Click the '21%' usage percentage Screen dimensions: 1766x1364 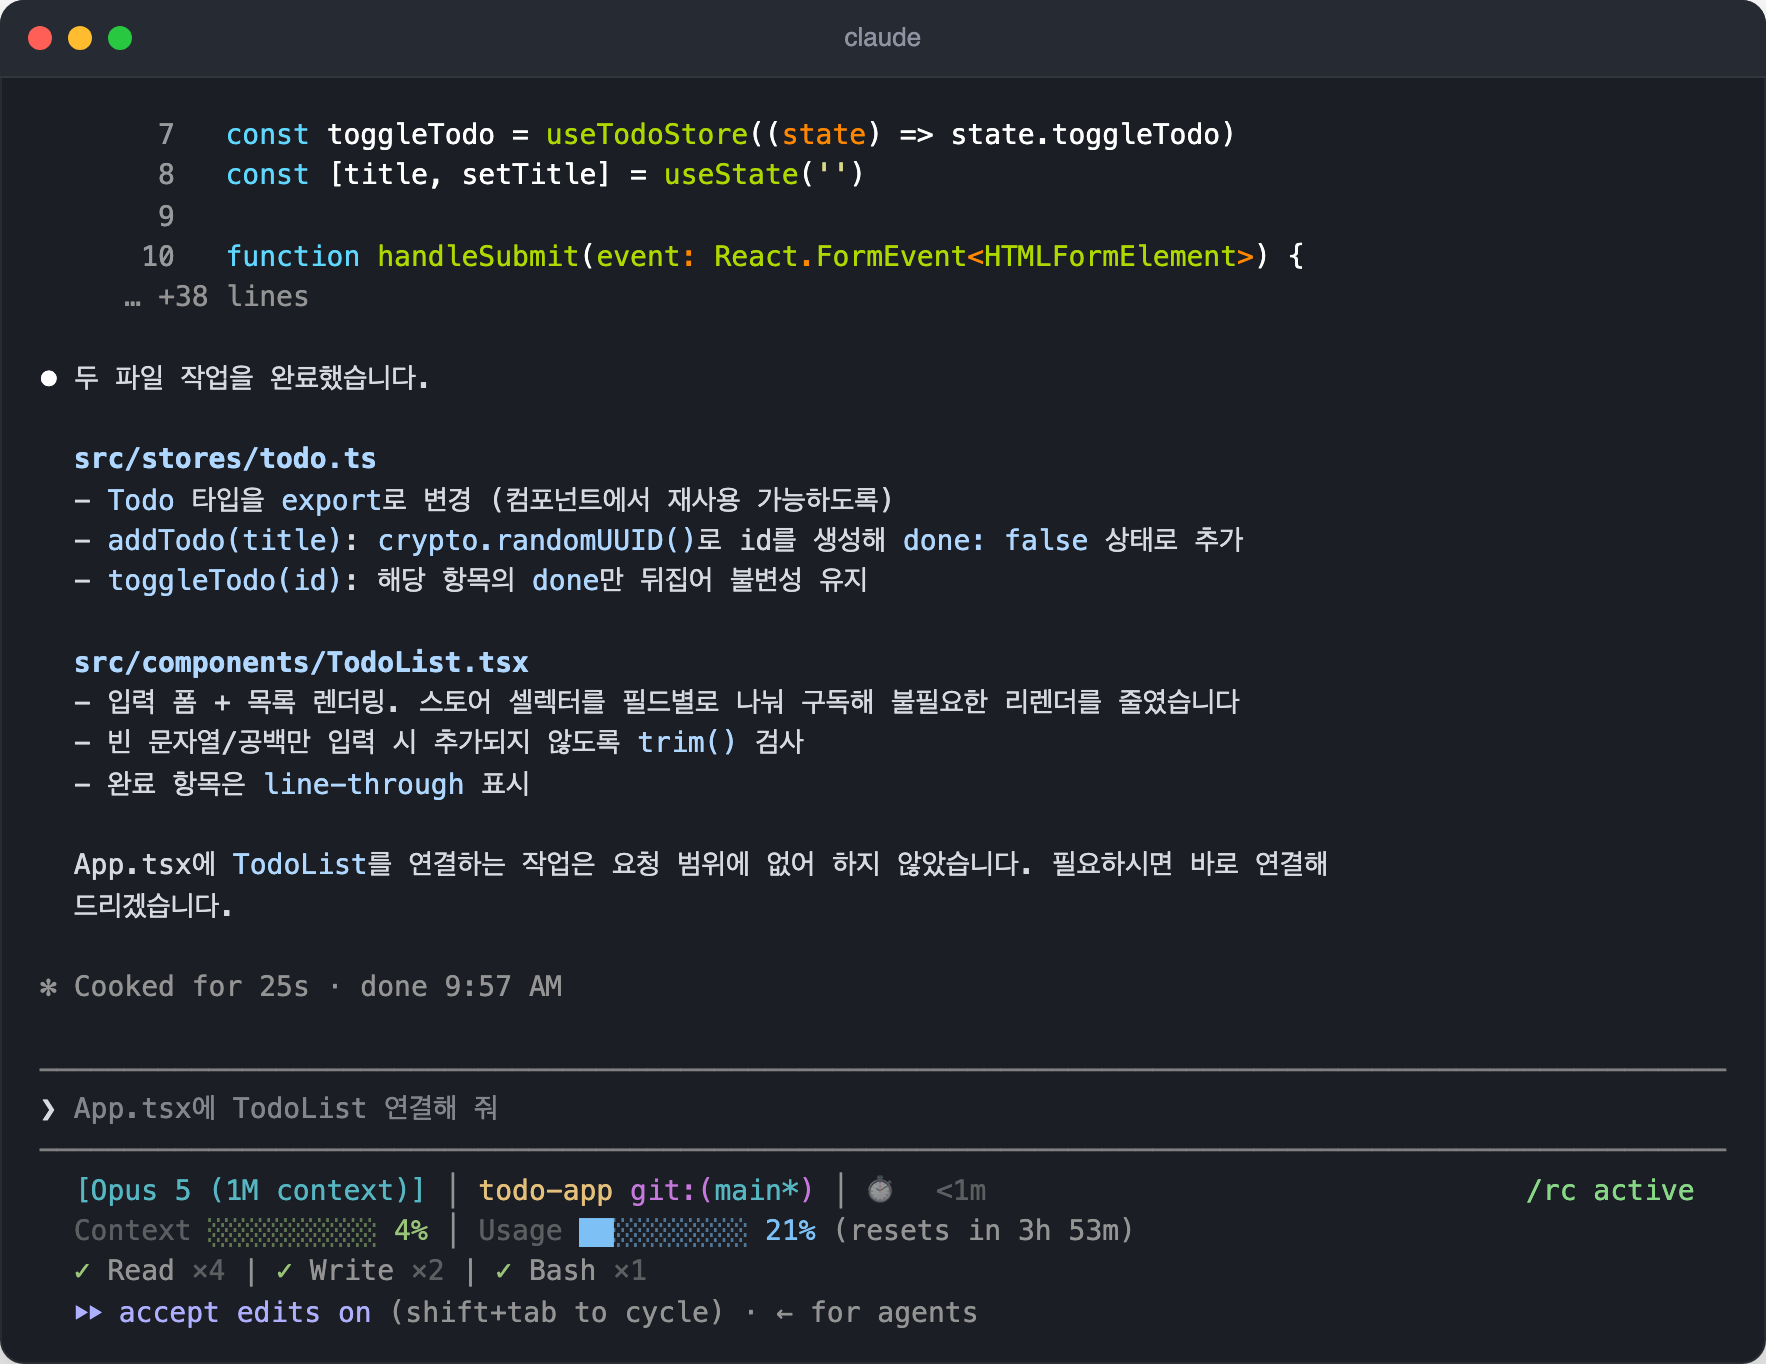(790, 1231)
